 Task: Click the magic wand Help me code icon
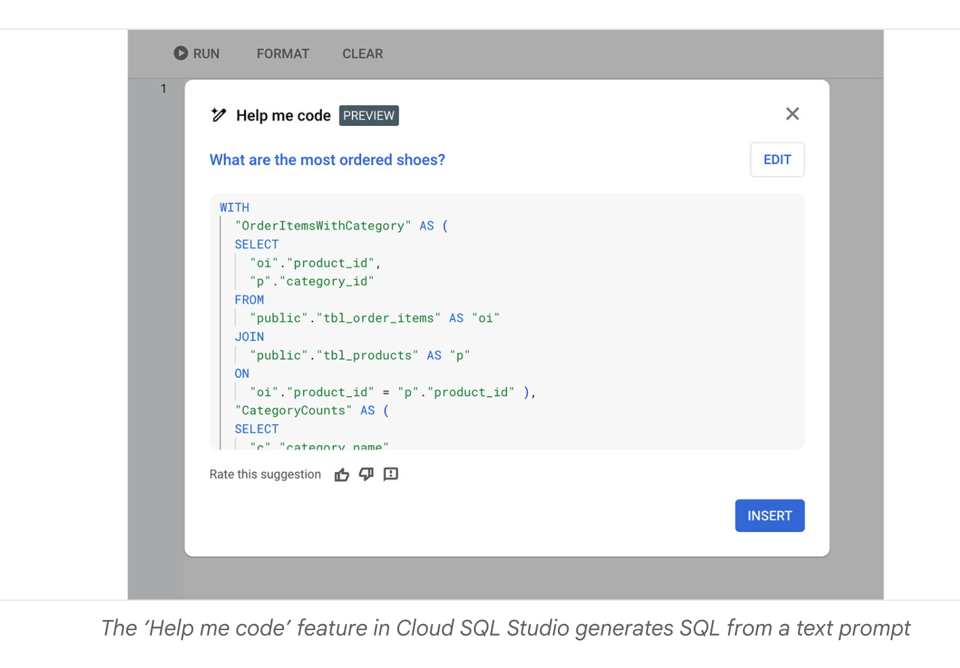219,115
